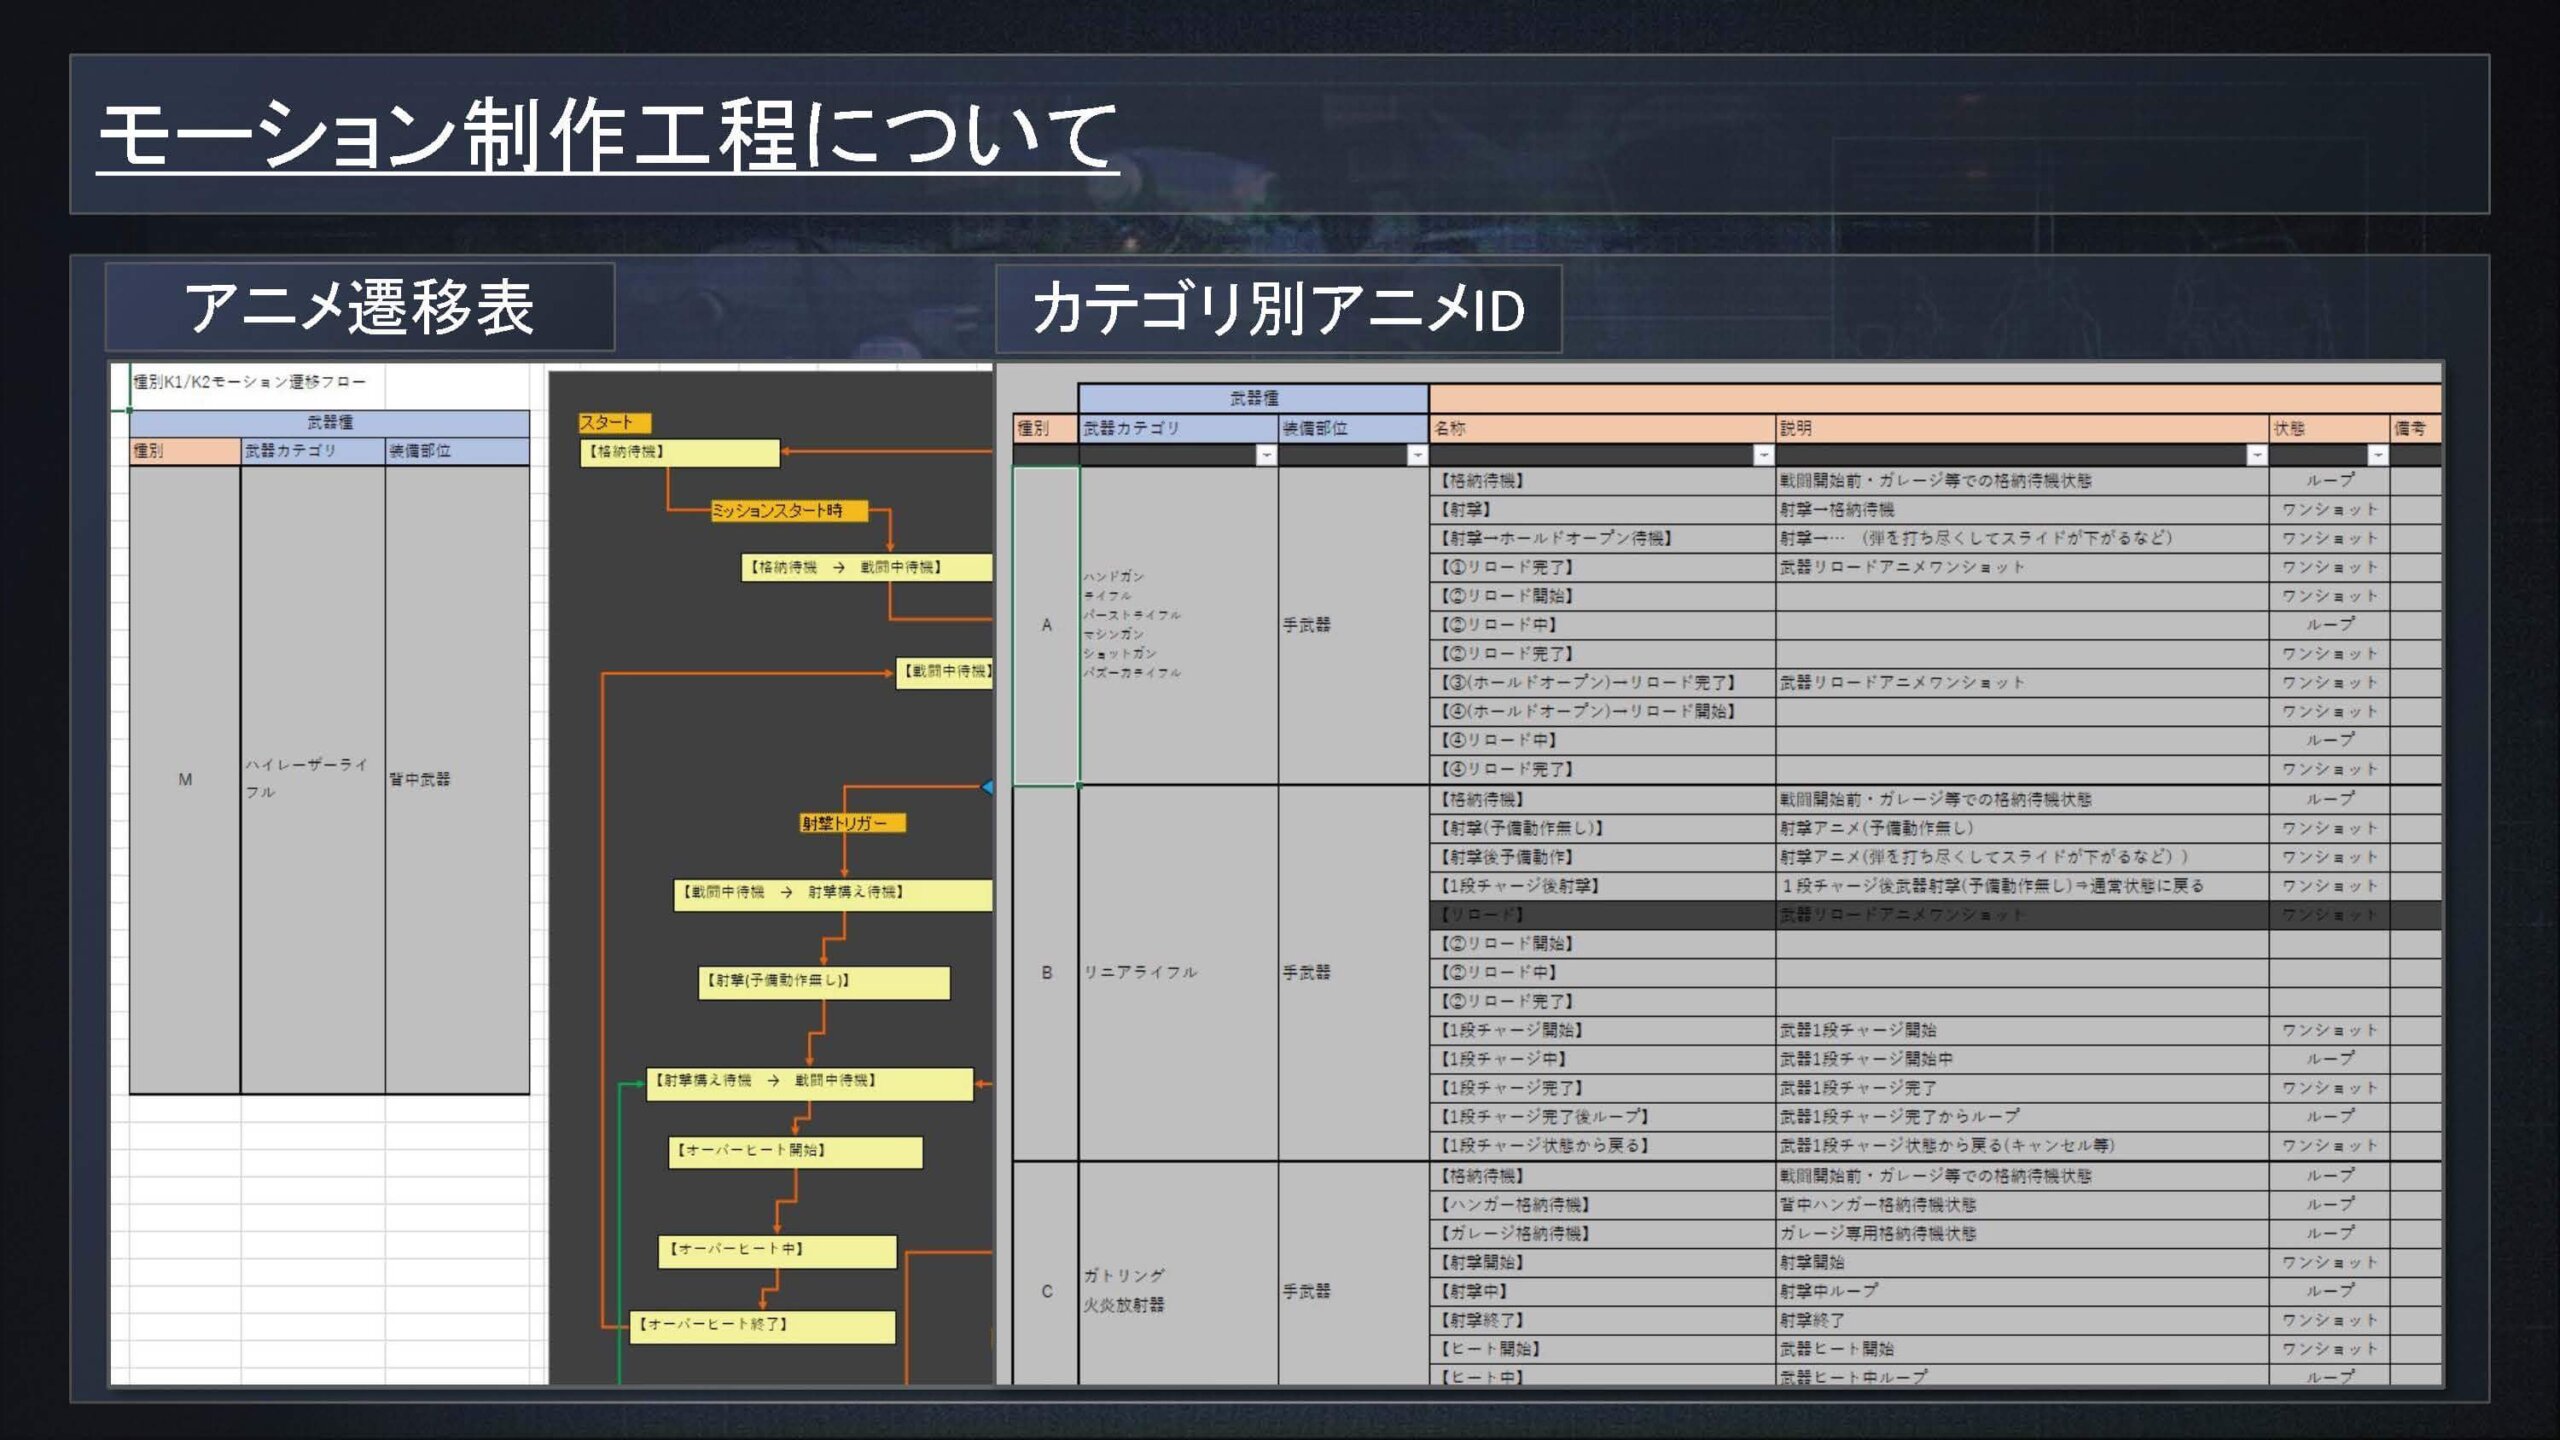The height and width of the screenshot is (1440, 2560).
Task: Select the 【1段チャージ中】 name cell
Action: pos(1602,1060)
